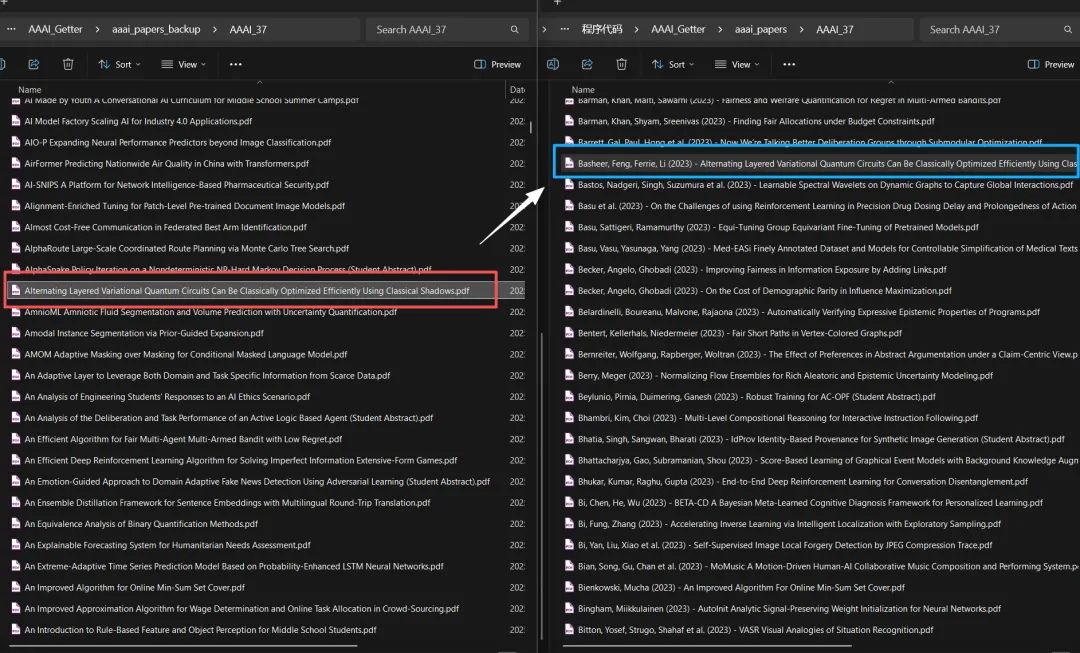Open See more ellipsis in left toolbar
The image size is (1080, 653).
[x=236, y=64]
